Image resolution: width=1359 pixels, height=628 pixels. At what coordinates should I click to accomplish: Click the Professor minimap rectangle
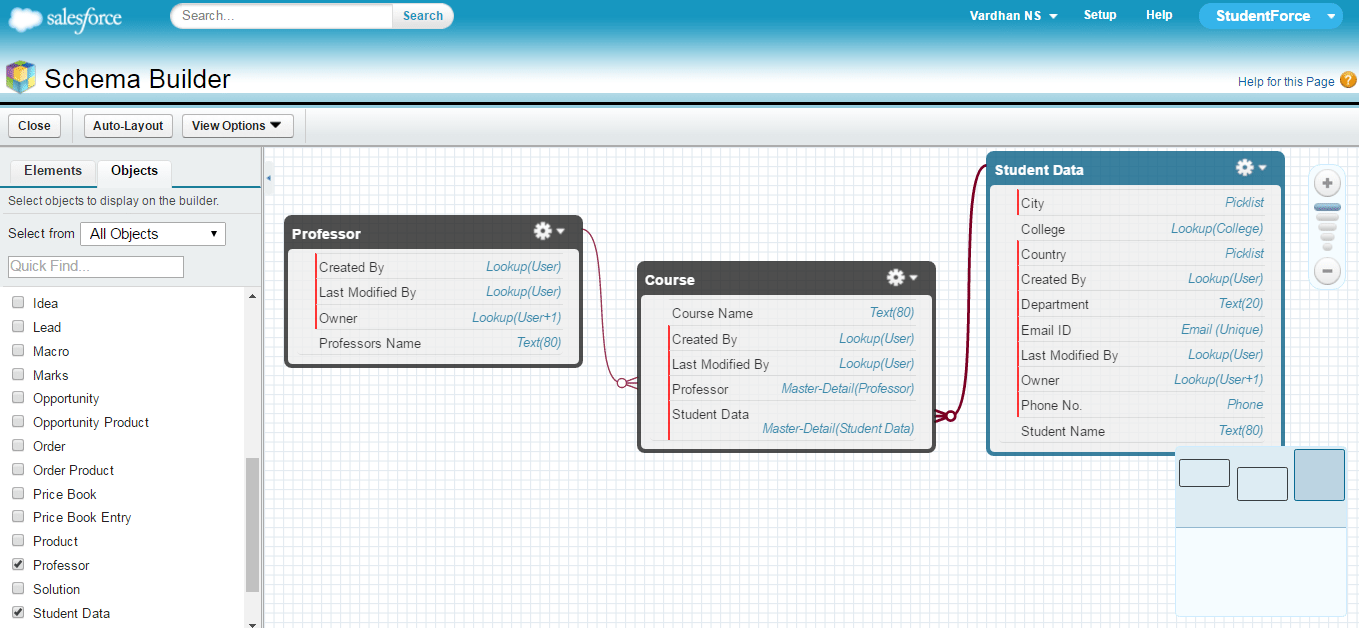1204,473
